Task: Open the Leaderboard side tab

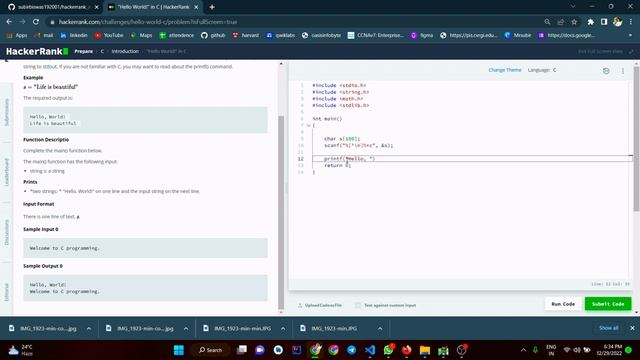Action: coord(7,172)
